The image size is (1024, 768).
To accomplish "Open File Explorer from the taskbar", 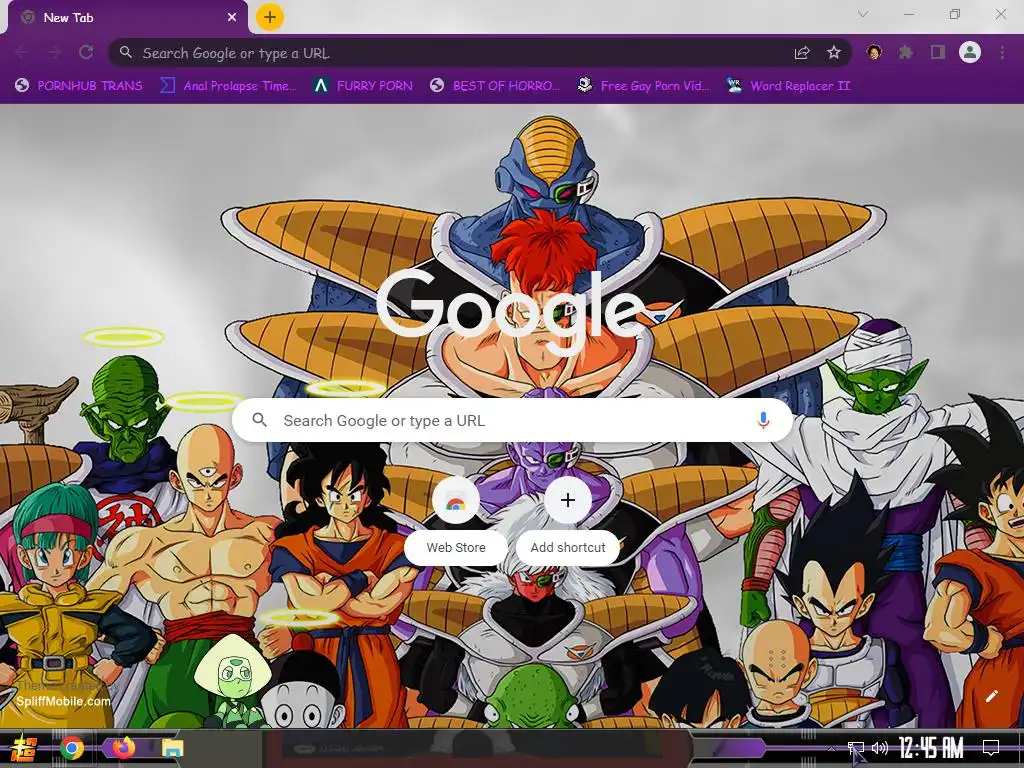I will coord(172,748).
